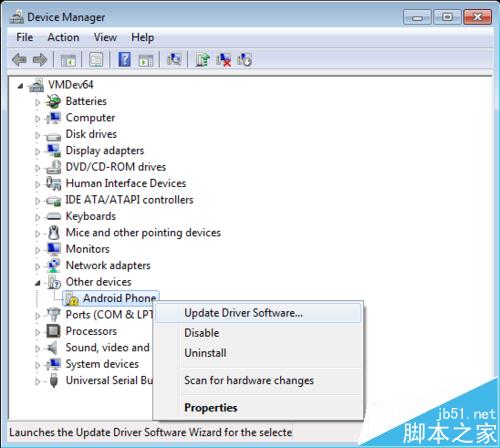Click the IDE ATA/ATAPI controllers icon

(x=53, y=201)
